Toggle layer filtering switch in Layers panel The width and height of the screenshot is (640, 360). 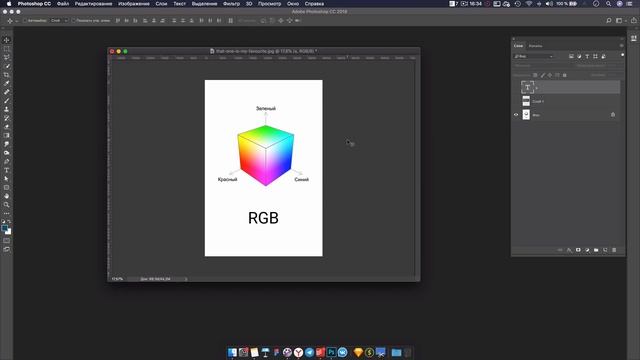point(622,56)
